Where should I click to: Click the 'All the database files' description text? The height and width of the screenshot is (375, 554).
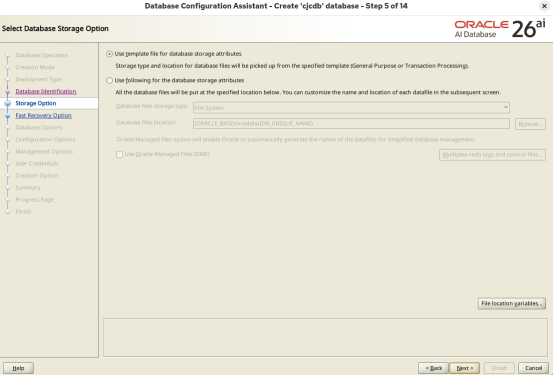[x=308, y=92]
